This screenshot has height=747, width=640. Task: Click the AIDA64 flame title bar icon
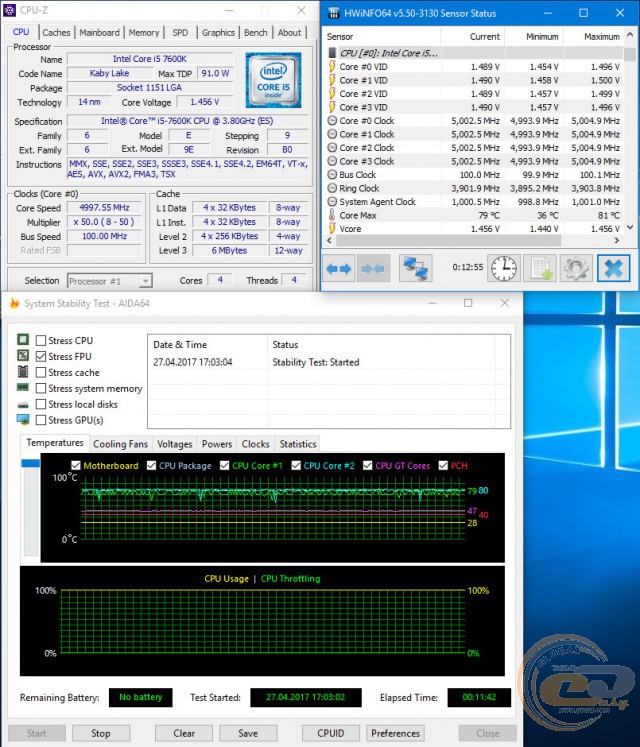14,303
